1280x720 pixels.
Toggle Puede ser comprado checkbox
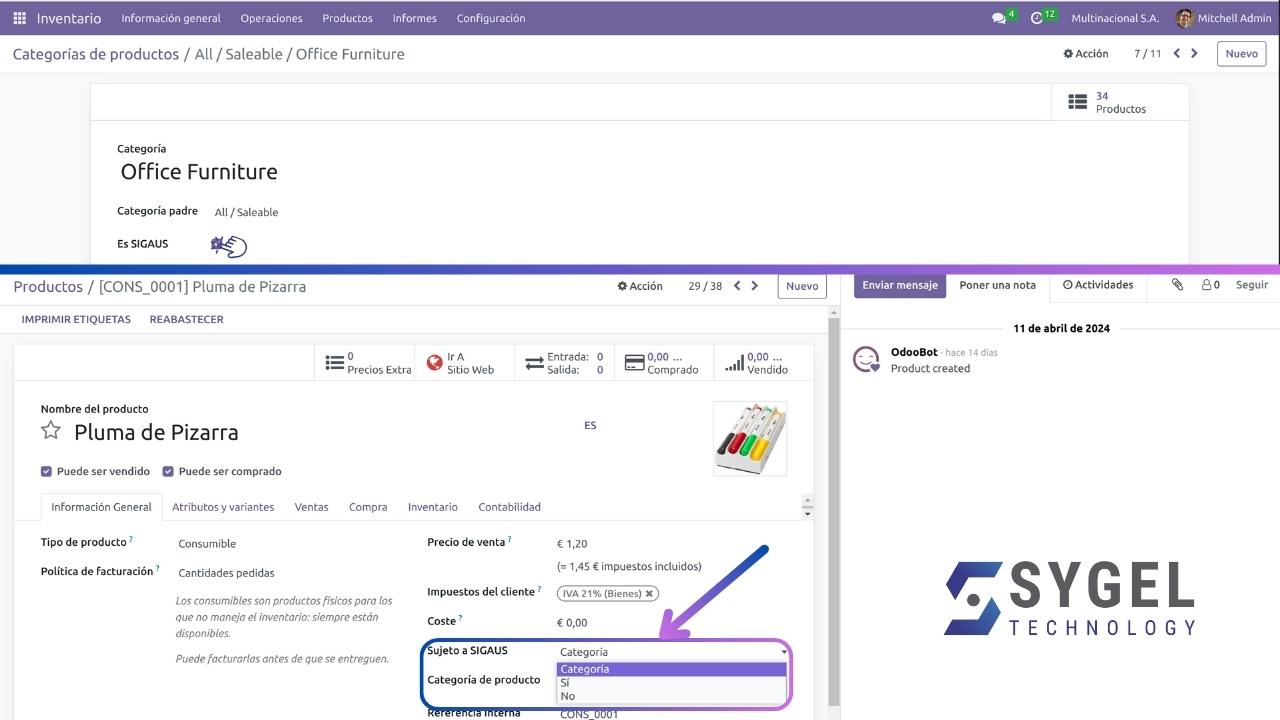tap(168, 471)
